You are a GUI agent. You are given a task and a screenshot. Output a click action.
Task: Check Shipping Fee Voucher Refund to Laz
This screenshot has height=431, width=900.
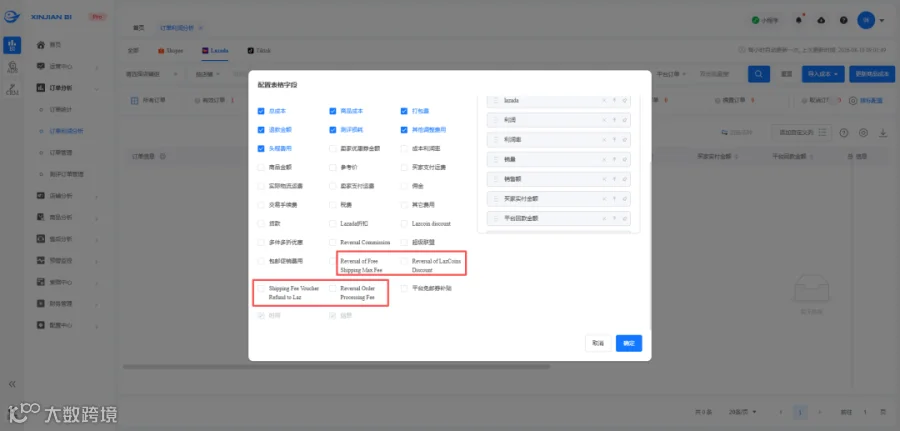coord(261,289)
